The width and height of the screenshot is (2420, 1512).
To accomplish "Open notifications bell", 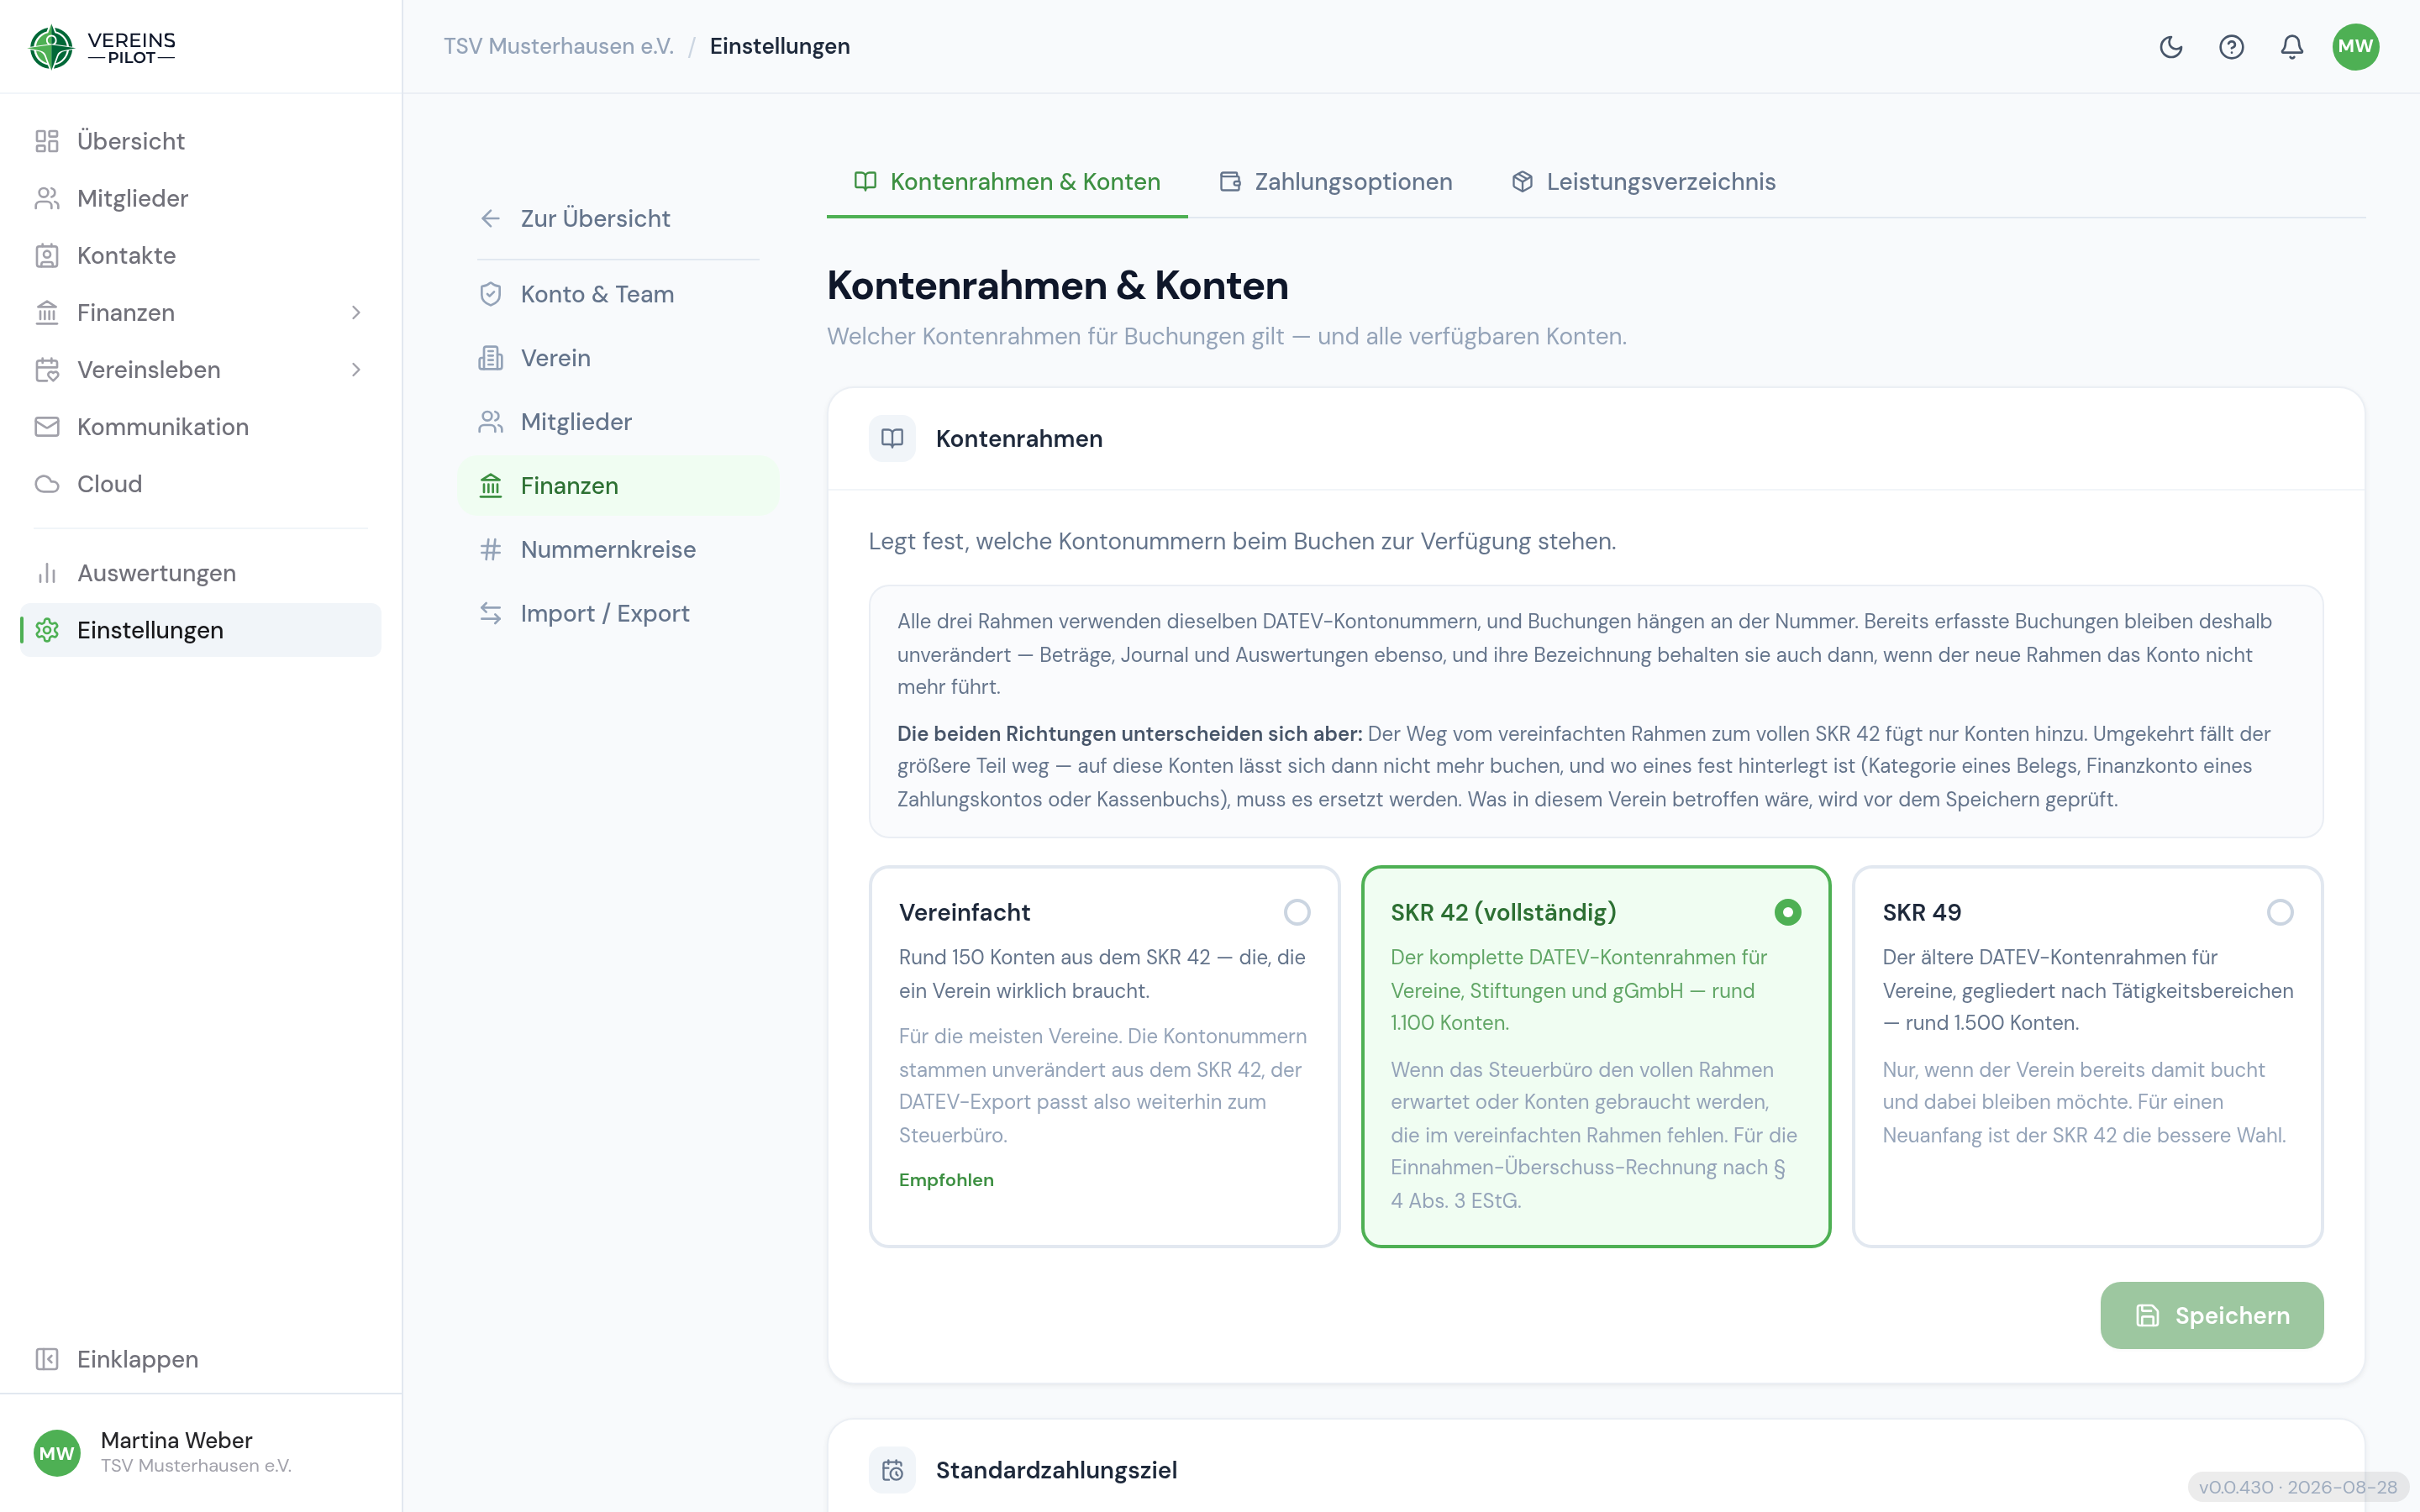I will tap(2292, 47).
